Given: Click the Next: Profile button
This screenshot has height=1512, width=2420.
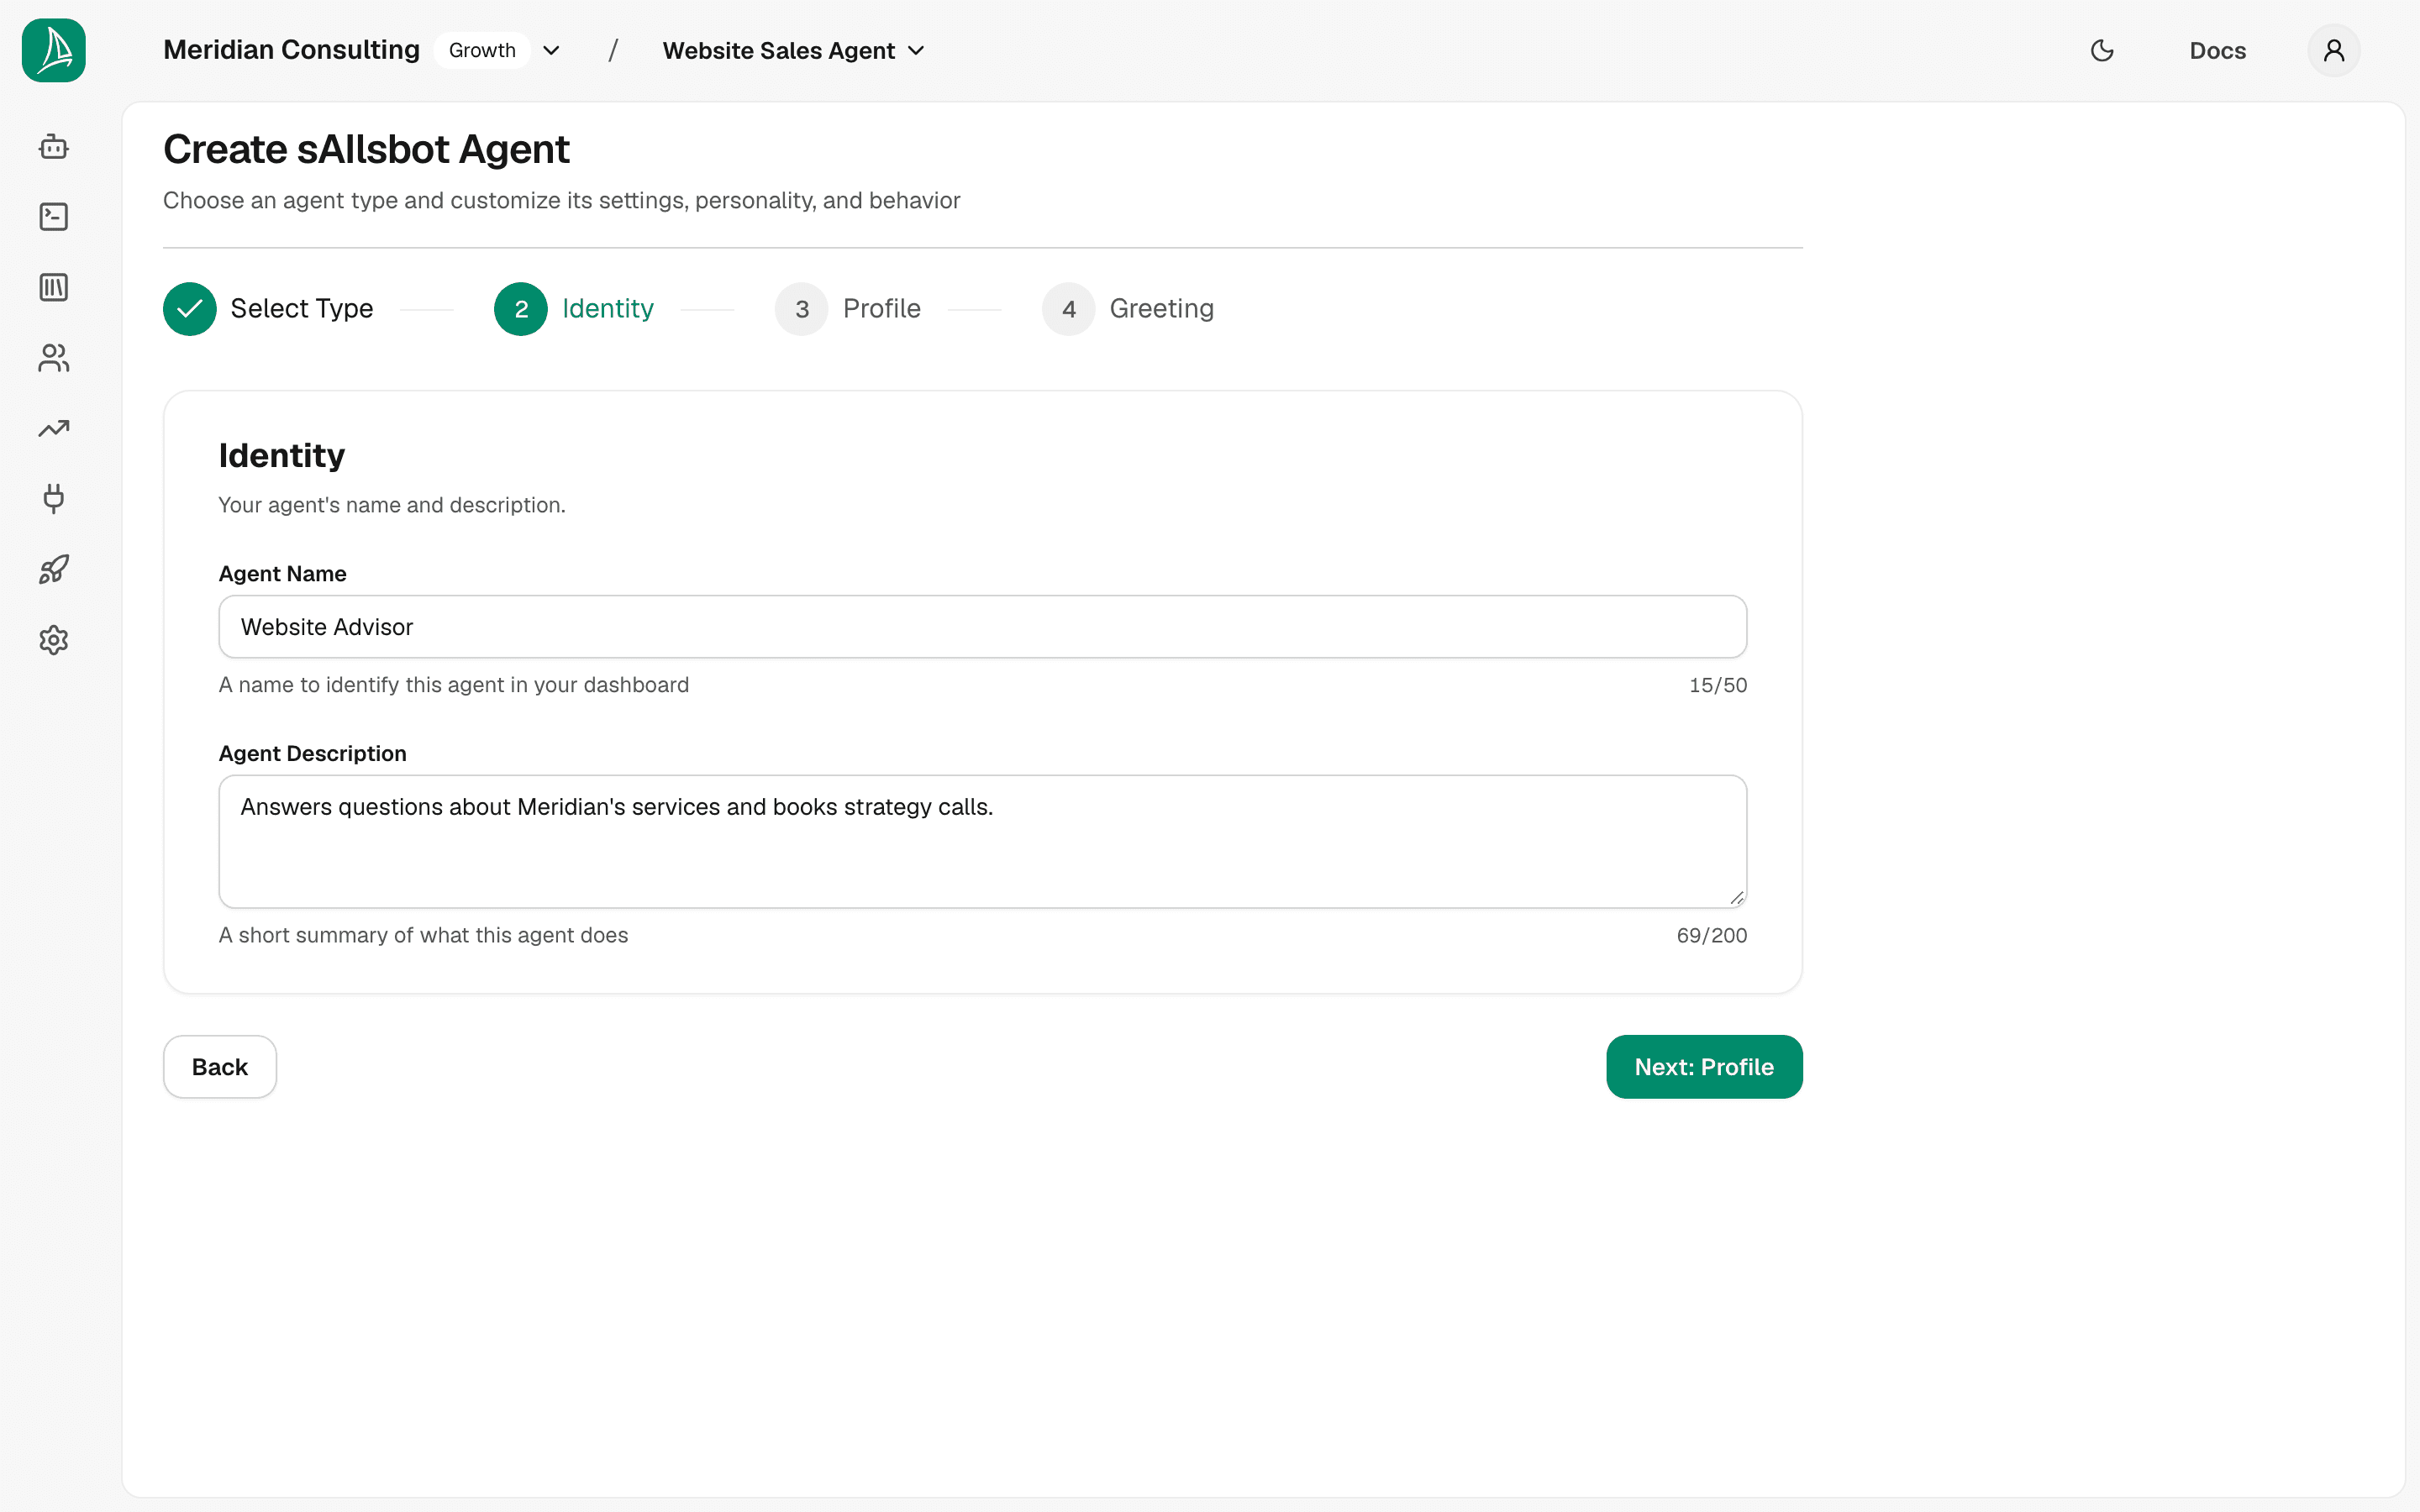Looking at the screenshot, I should [x=1704, y=1067].
